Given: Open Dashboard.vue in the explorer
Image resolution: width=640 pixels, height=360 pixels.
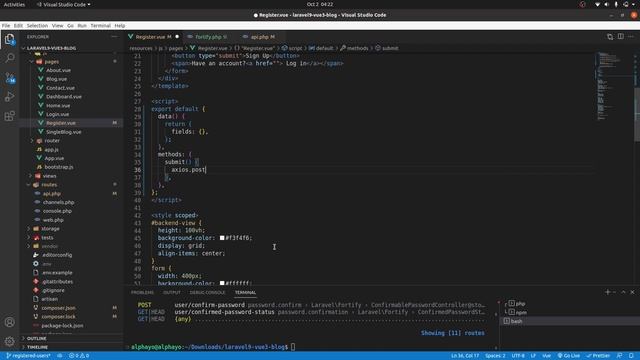Looking at the screenshot, I should coord(64,97).
